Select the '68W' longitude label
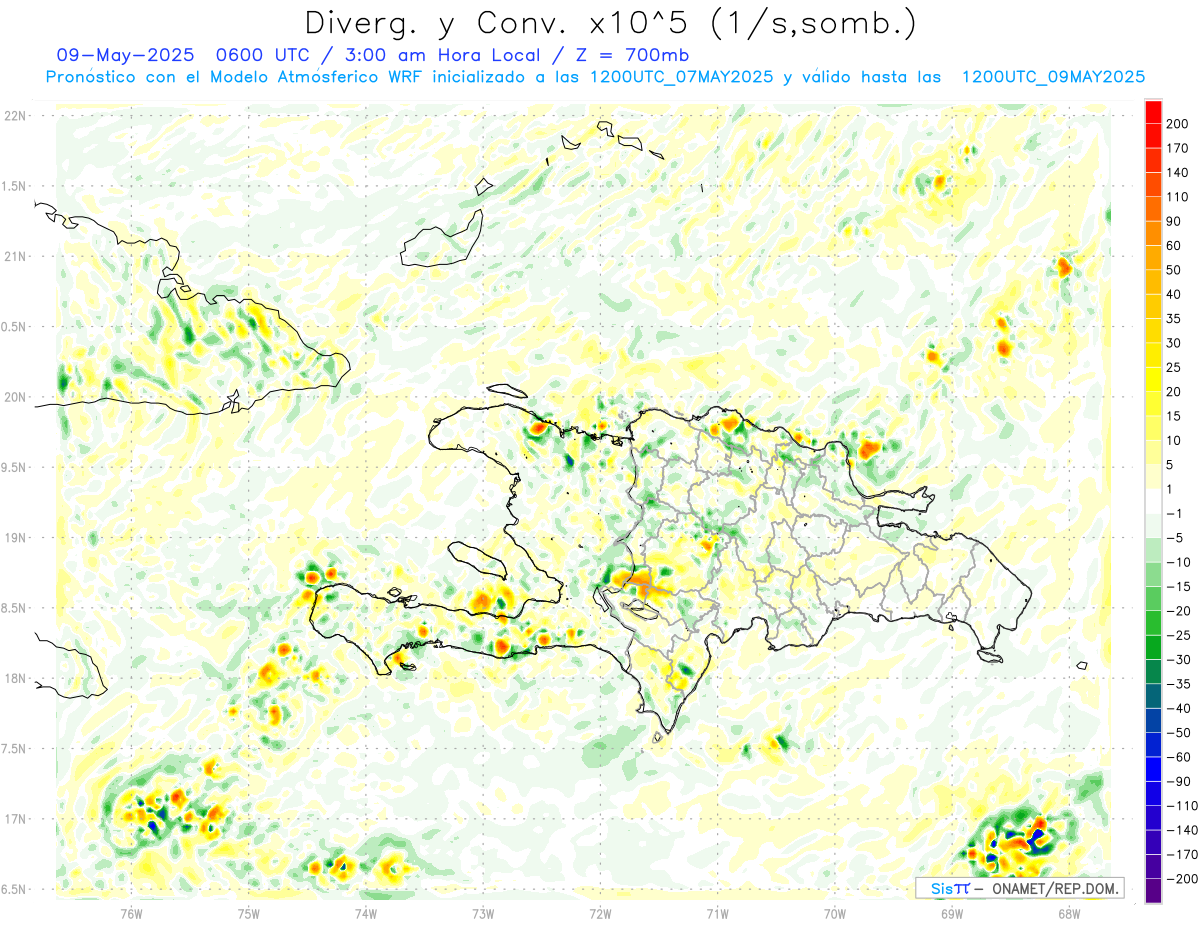The image size is (1200, 927). pyautogui.click(x=1069, y=913)
